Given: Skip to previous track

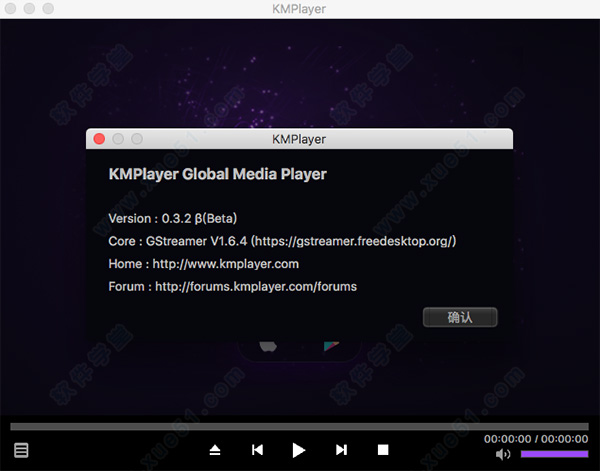Looking at the screenshot, I should pyautogui.click(x=257, y=450).
